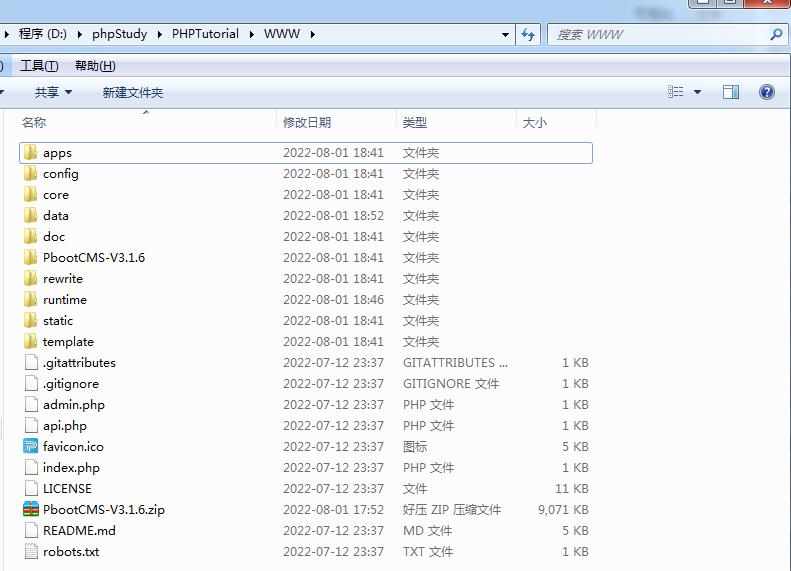Sort by the 修改日期 column header
791x571 pixels.
336,122
